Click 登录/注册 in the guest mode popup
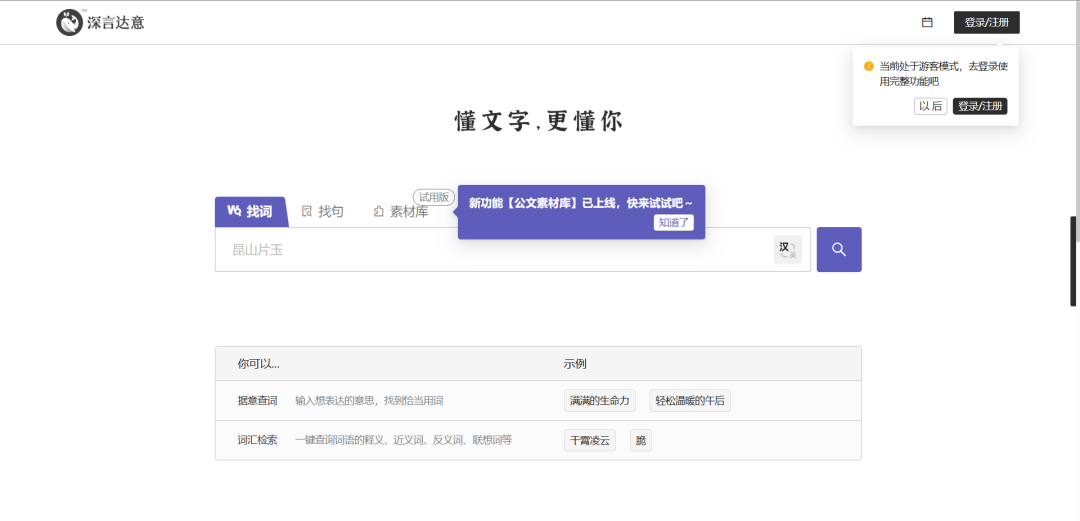This screenshot has height=521, width=1080. (x=979, y=106)
